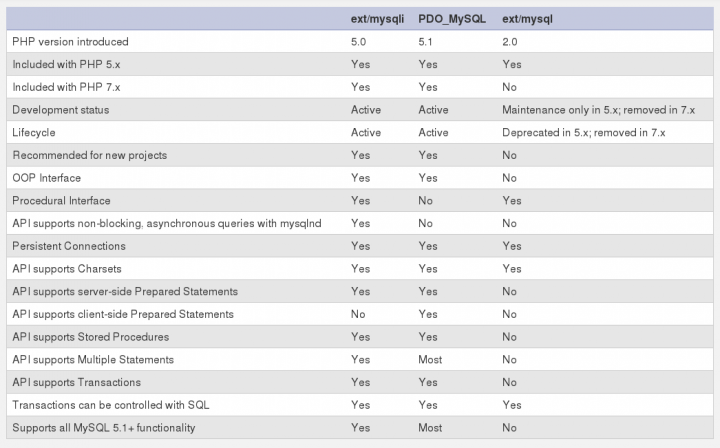Click "Supports all MySQL 5.1+ functionality" label
The image size is (720, 448).
103,428
